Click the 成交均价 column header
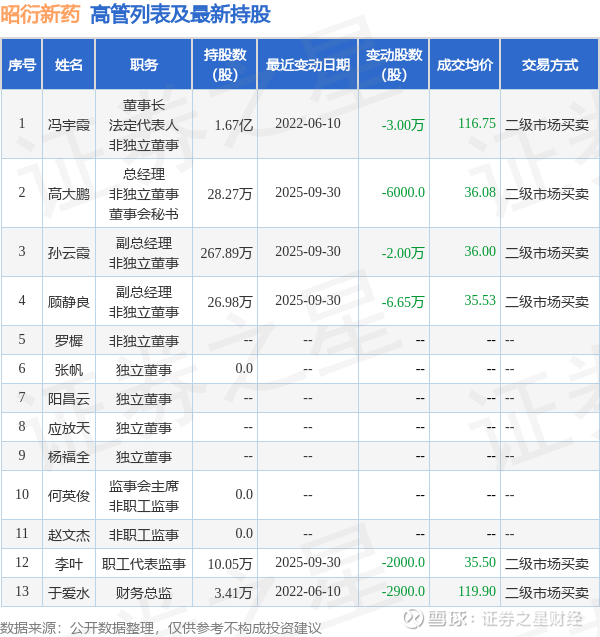This screenshot has width=600, height=637. tap(465, 65)
